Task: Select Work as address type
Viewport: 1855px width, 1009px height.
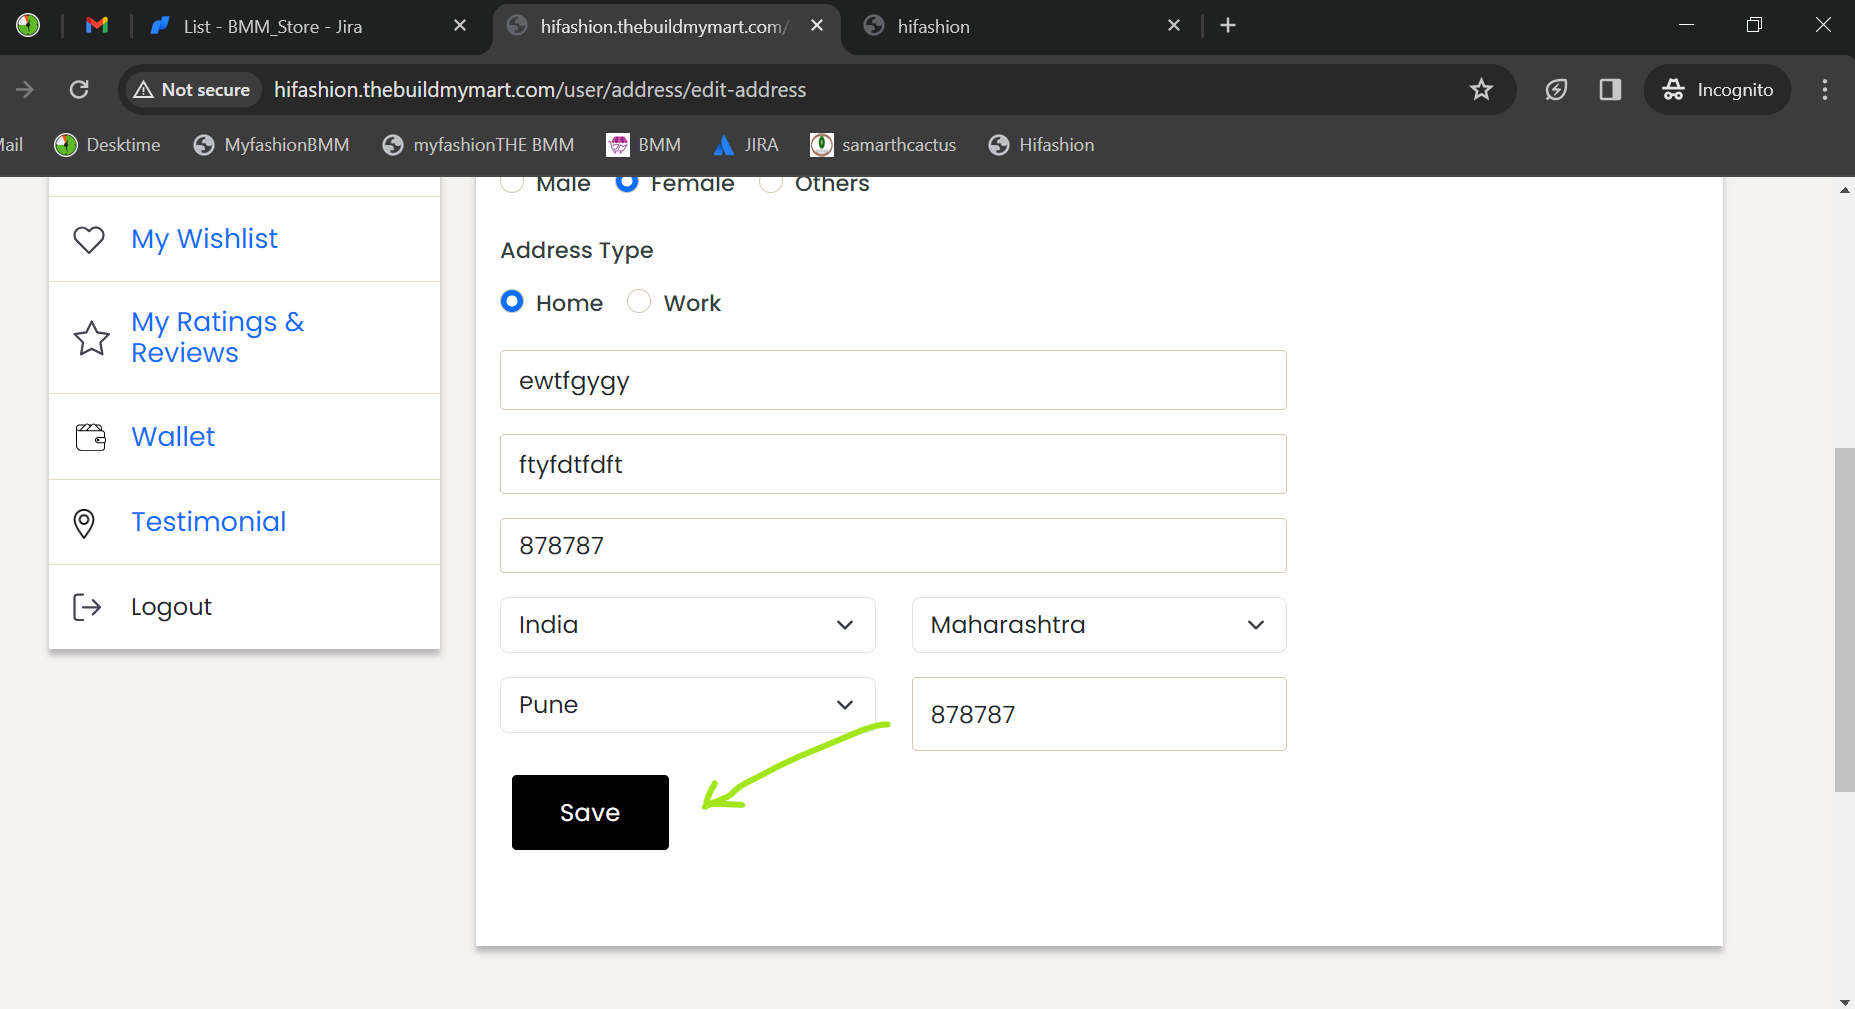Action: (639, 301)
